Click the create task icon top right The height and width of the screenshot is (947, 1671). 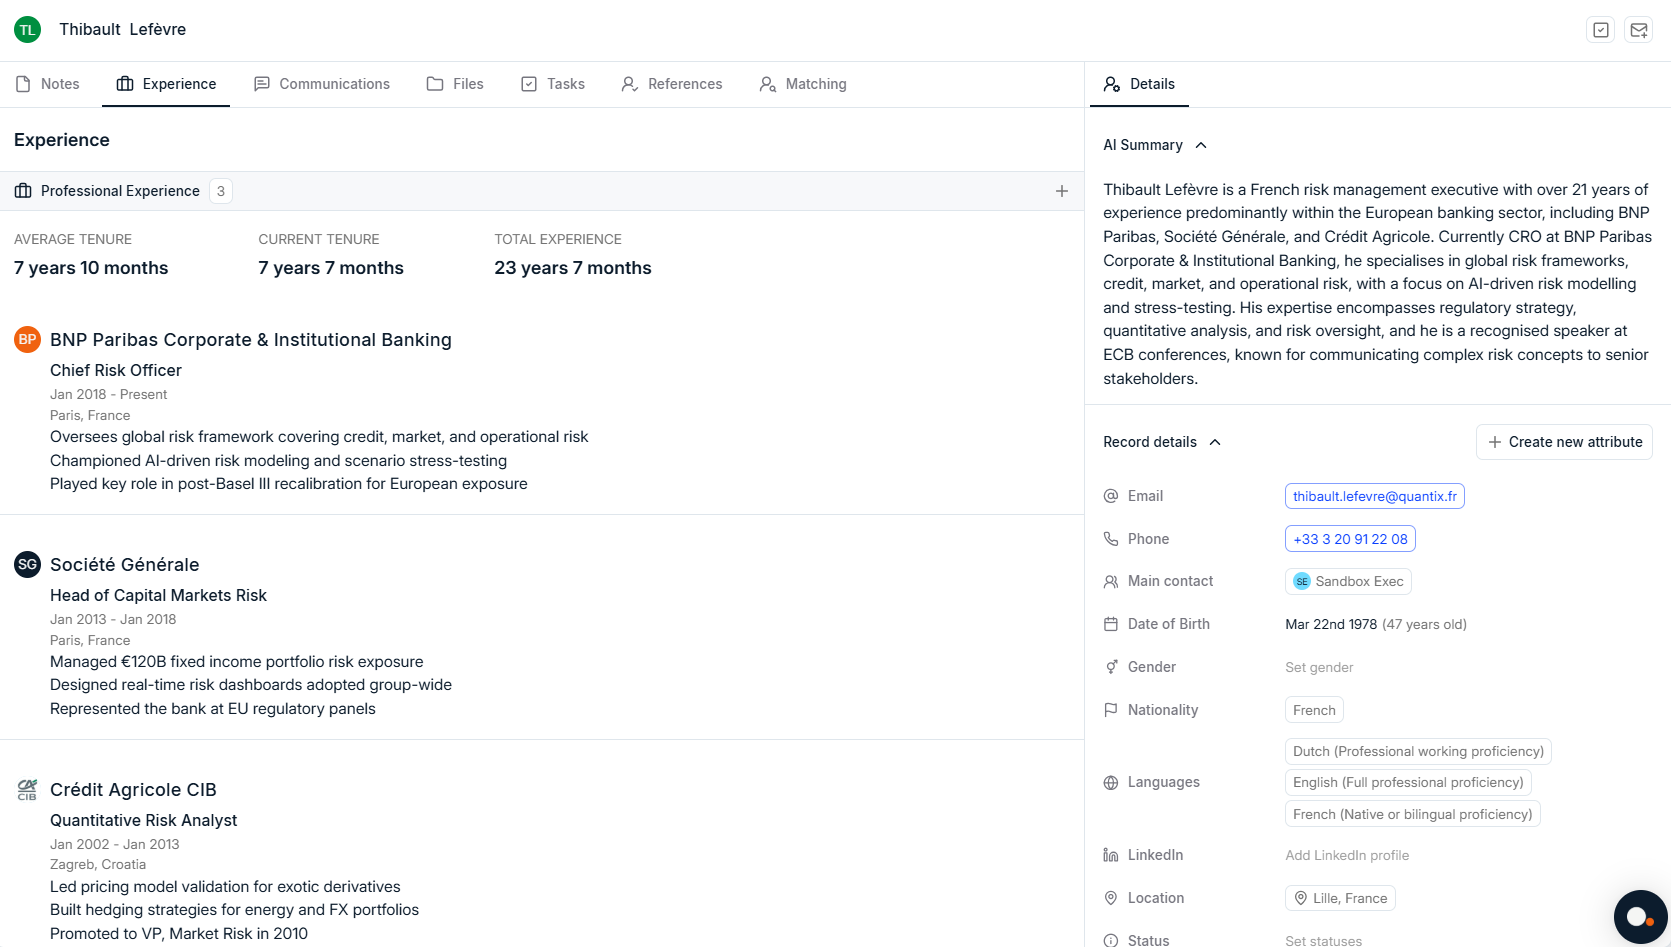(x=1600, y=29)
